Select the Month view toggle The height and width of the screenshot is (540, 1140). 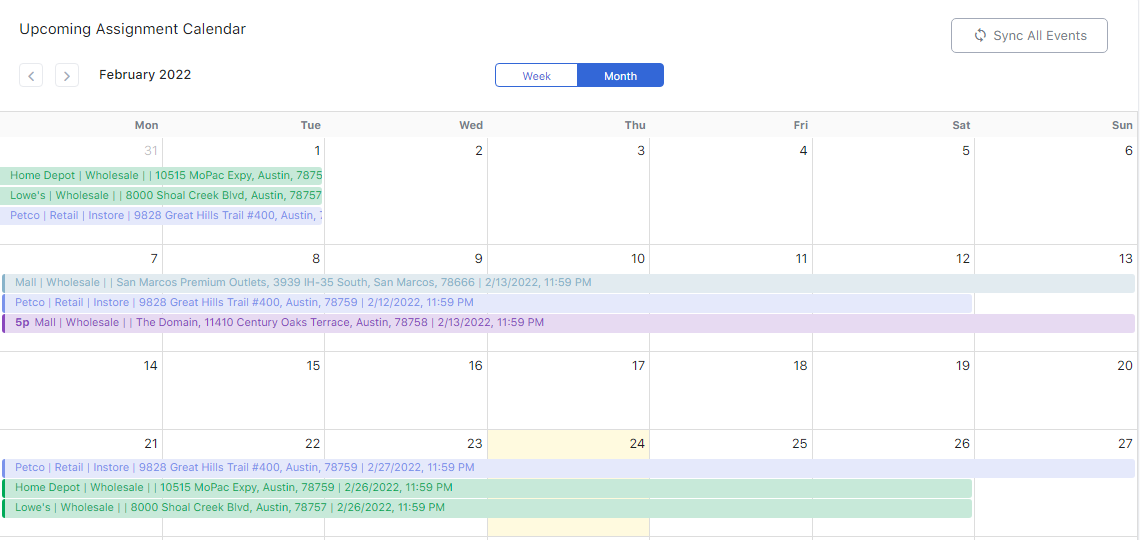[x=620, y=76]
